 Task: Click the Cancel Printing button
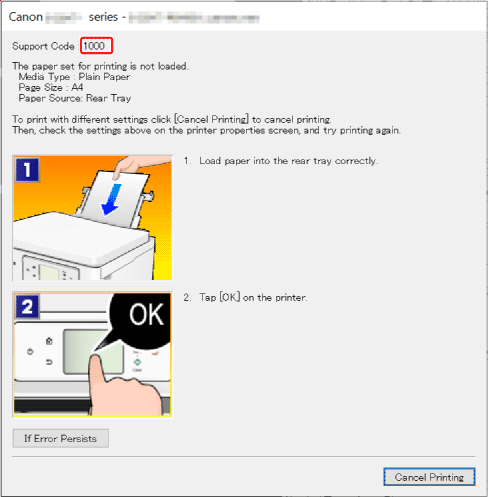(429, 477)
